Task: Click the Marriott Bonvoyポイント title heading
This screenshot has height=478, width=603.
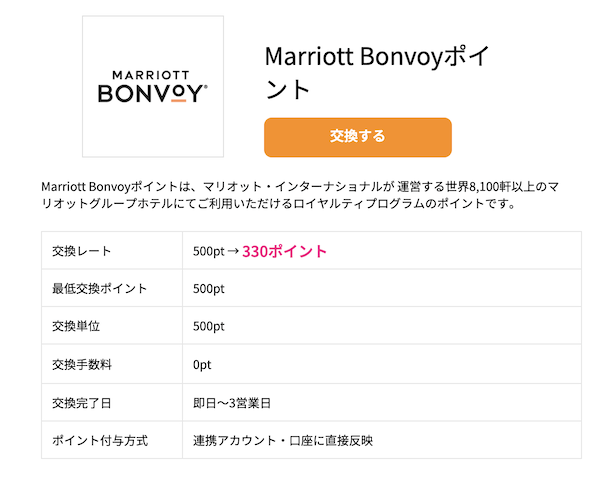Action: point(377,73)
